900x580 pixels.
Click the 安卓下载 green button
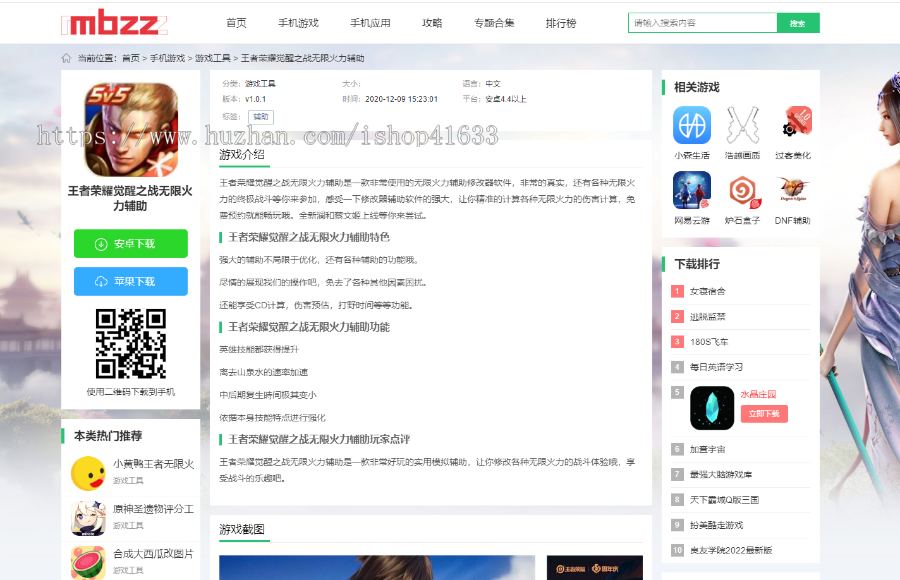[x=131, y=243]
